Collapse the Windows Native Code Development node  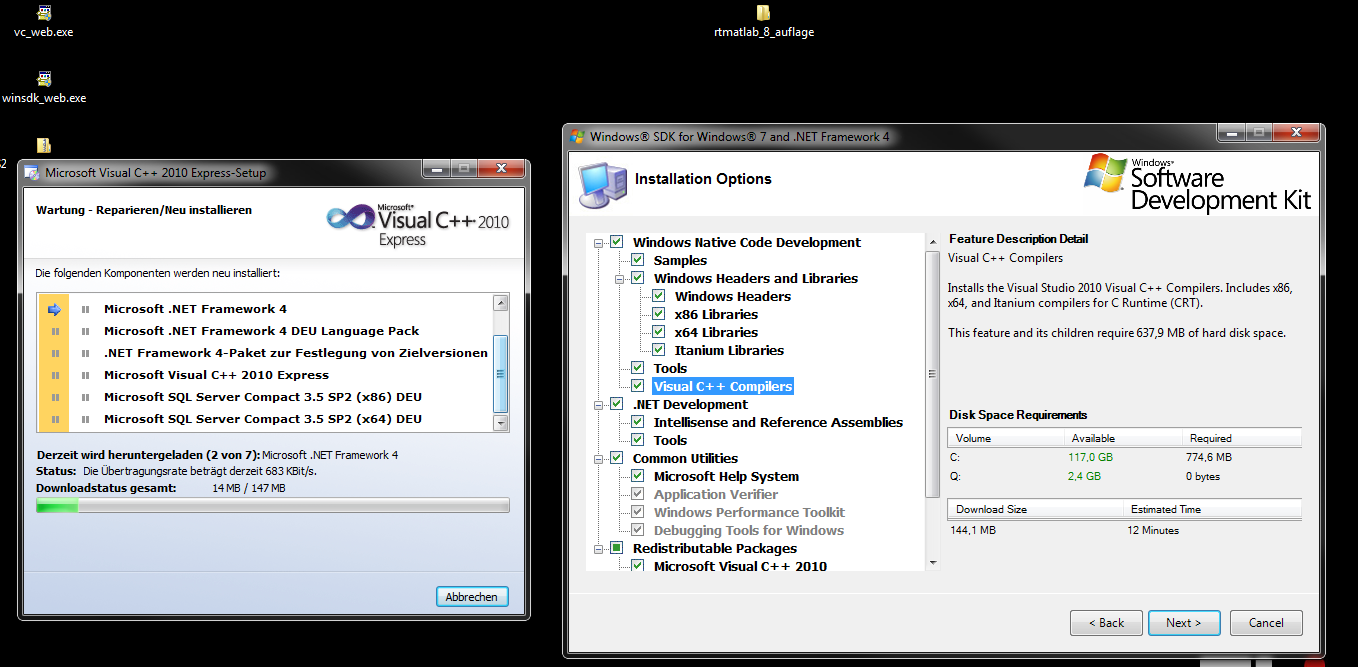click(x=599, y=243)
